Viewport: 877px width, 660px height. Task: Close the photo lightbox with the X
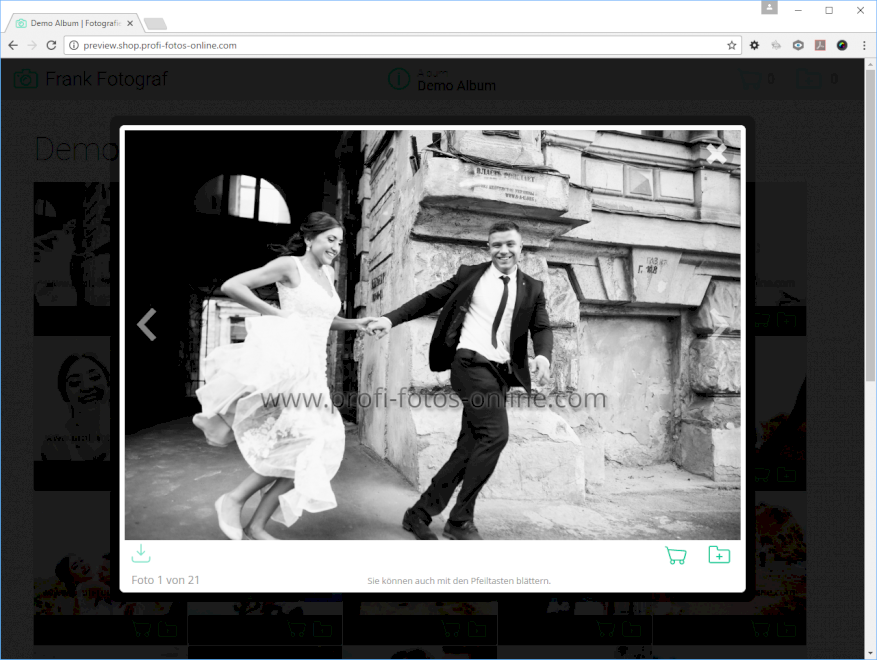pos(716,153)
